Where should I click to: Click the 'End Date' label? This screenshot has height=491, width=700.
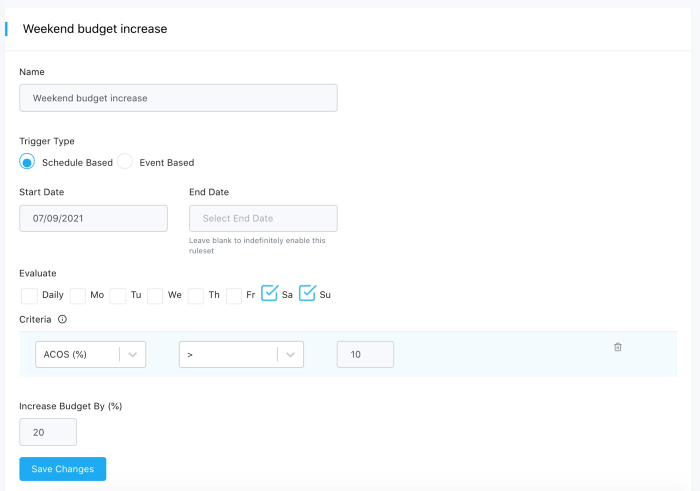click(209, 192)
